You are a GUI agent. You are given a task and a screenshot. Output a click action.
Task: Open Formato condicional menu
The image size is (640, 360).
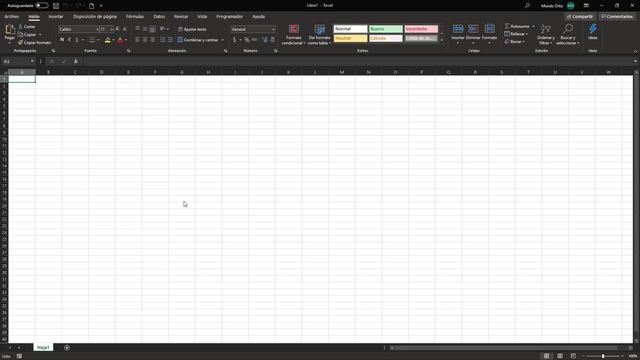point(294,34)
